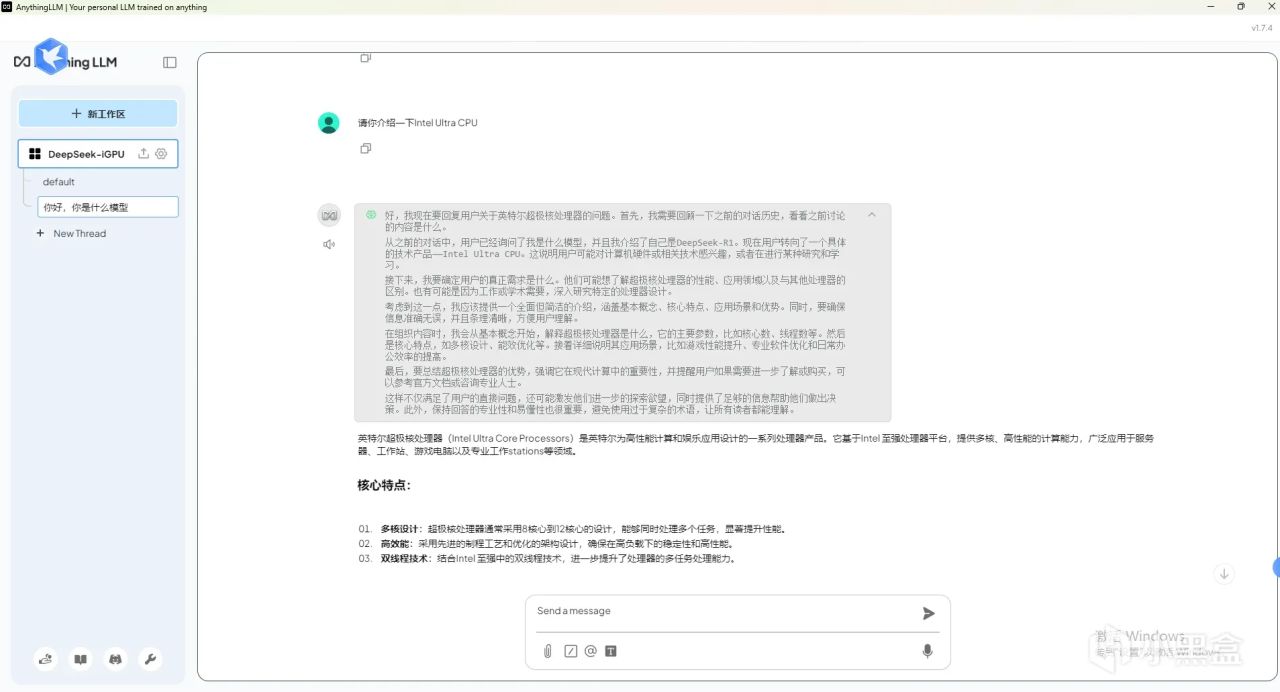Restore the AnythingLLM window size

1241,7
